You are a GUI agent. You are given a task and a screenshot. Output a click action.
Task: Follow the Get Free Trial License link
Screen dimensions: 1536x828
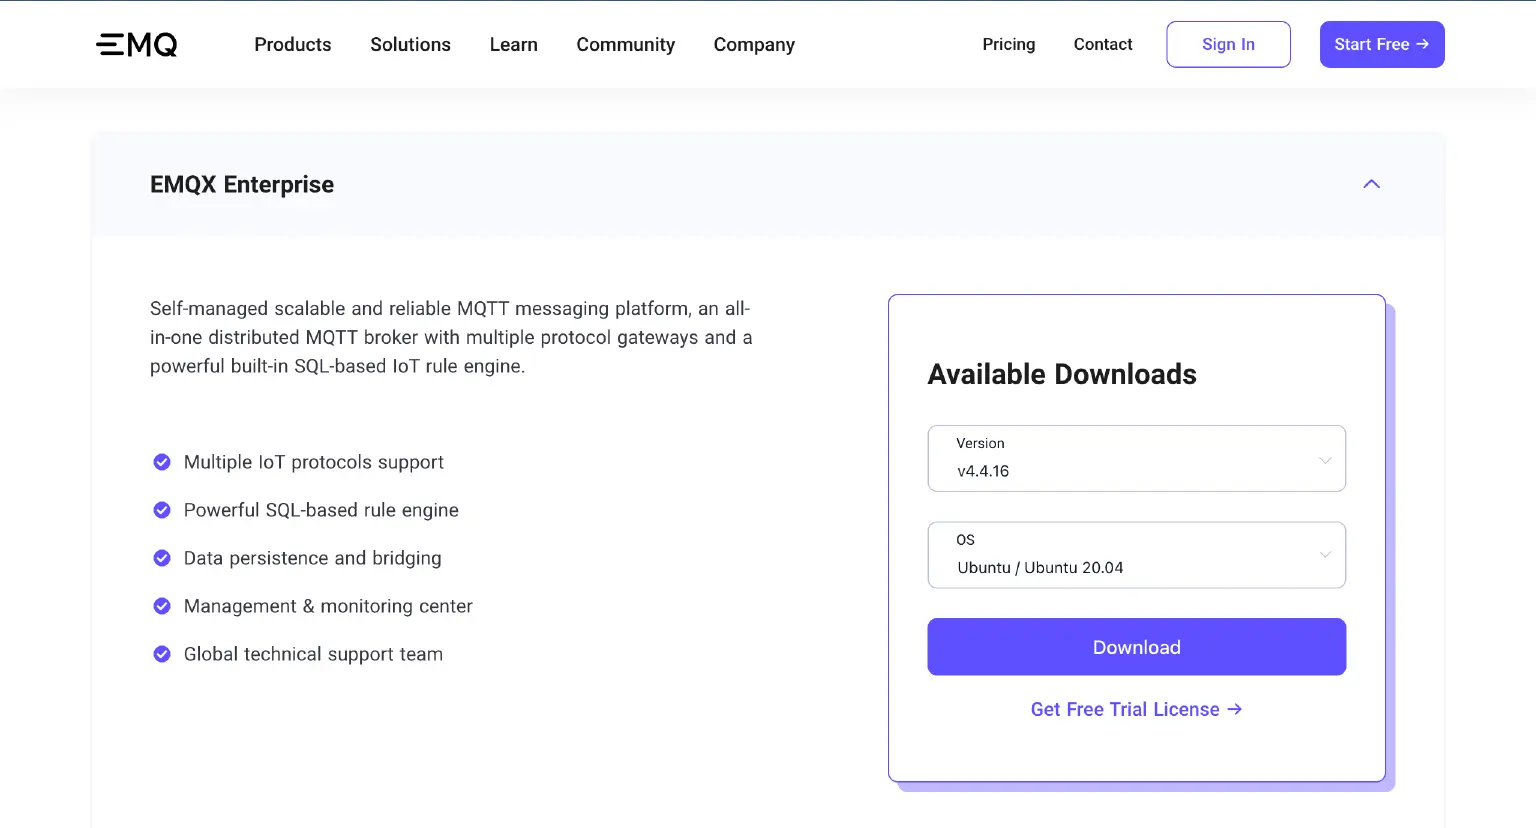pyautogui.click(x=1126, y=709)
